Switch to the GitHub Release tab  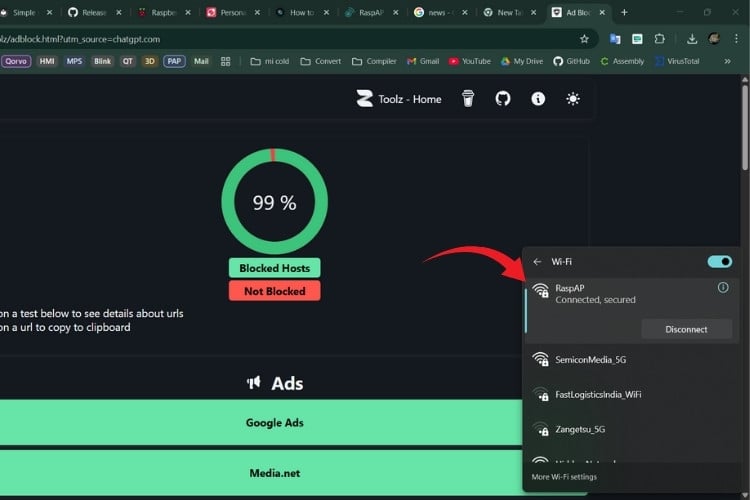[x=94, y=12]
